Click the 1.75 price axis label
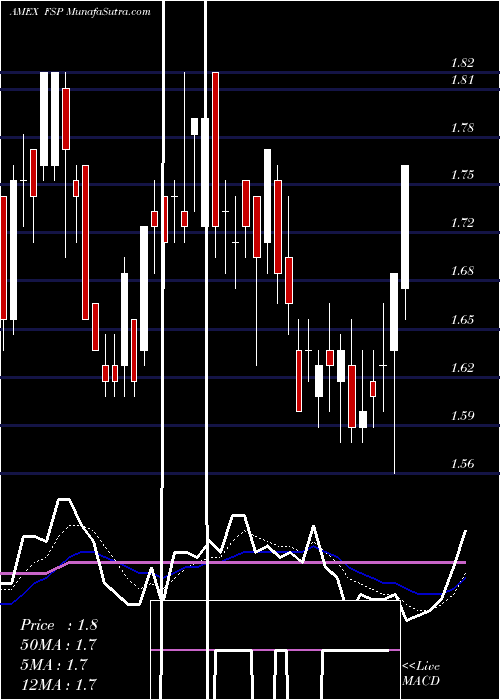 (462, 175)
